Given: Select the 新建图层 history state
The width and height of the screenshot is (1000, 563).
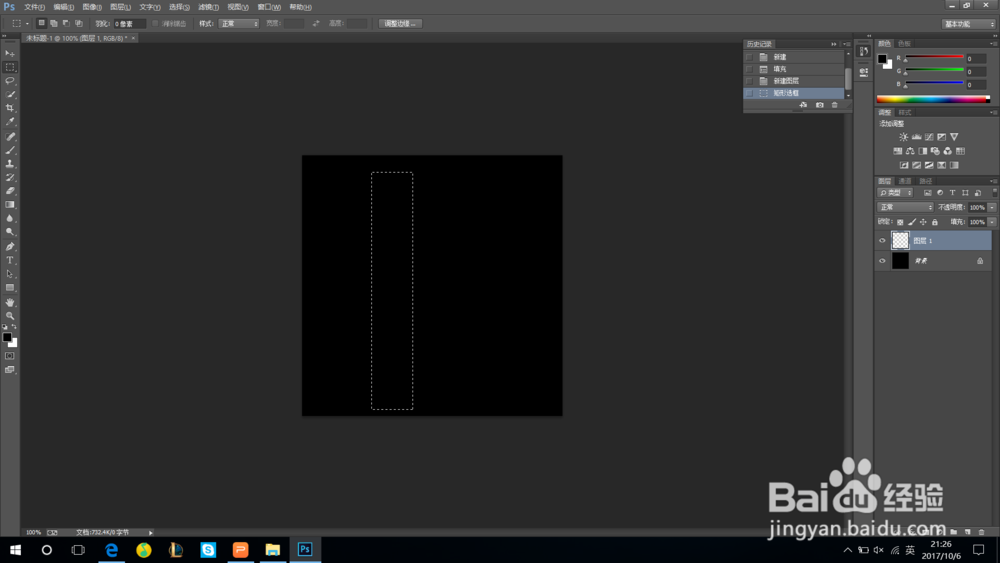Looking at the screenshot, I should click(x=794, y=81).
